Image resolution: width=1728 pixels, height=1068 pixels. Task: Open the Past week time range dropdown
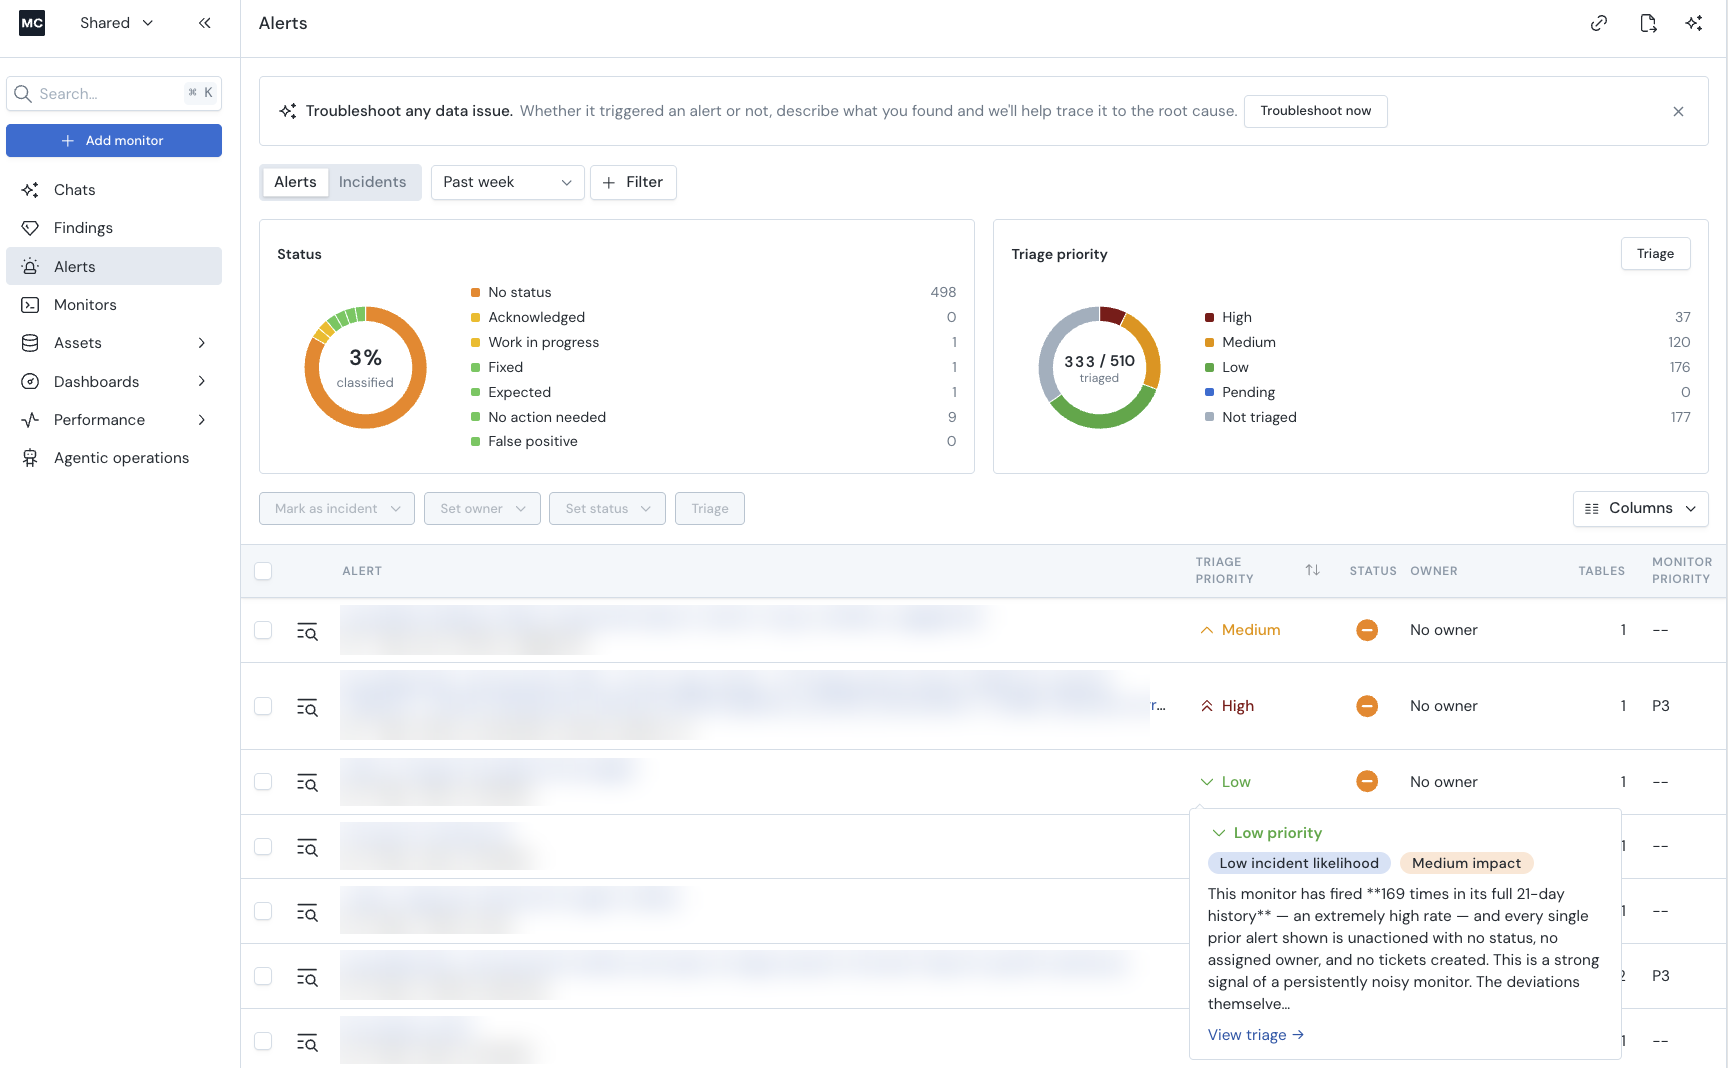click(x=507, y=182)
